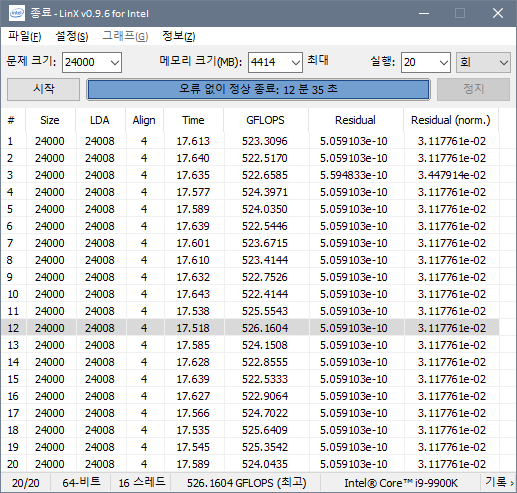This screenshot has height=493, width=517.
Task: Click the Intel logo icon in title bar
Action: click(x=16, y=13)
